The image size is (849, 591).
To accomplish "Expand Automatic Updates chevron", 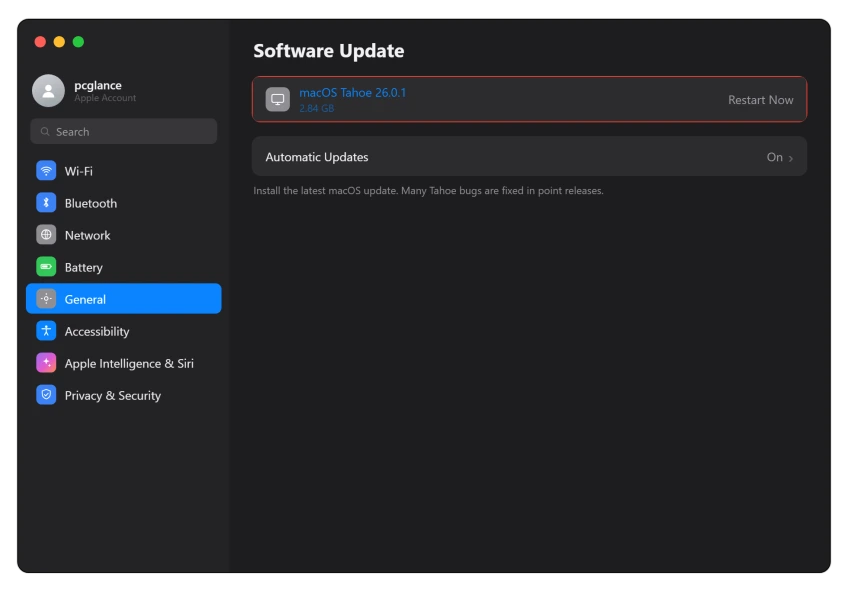I will point(791,158).
